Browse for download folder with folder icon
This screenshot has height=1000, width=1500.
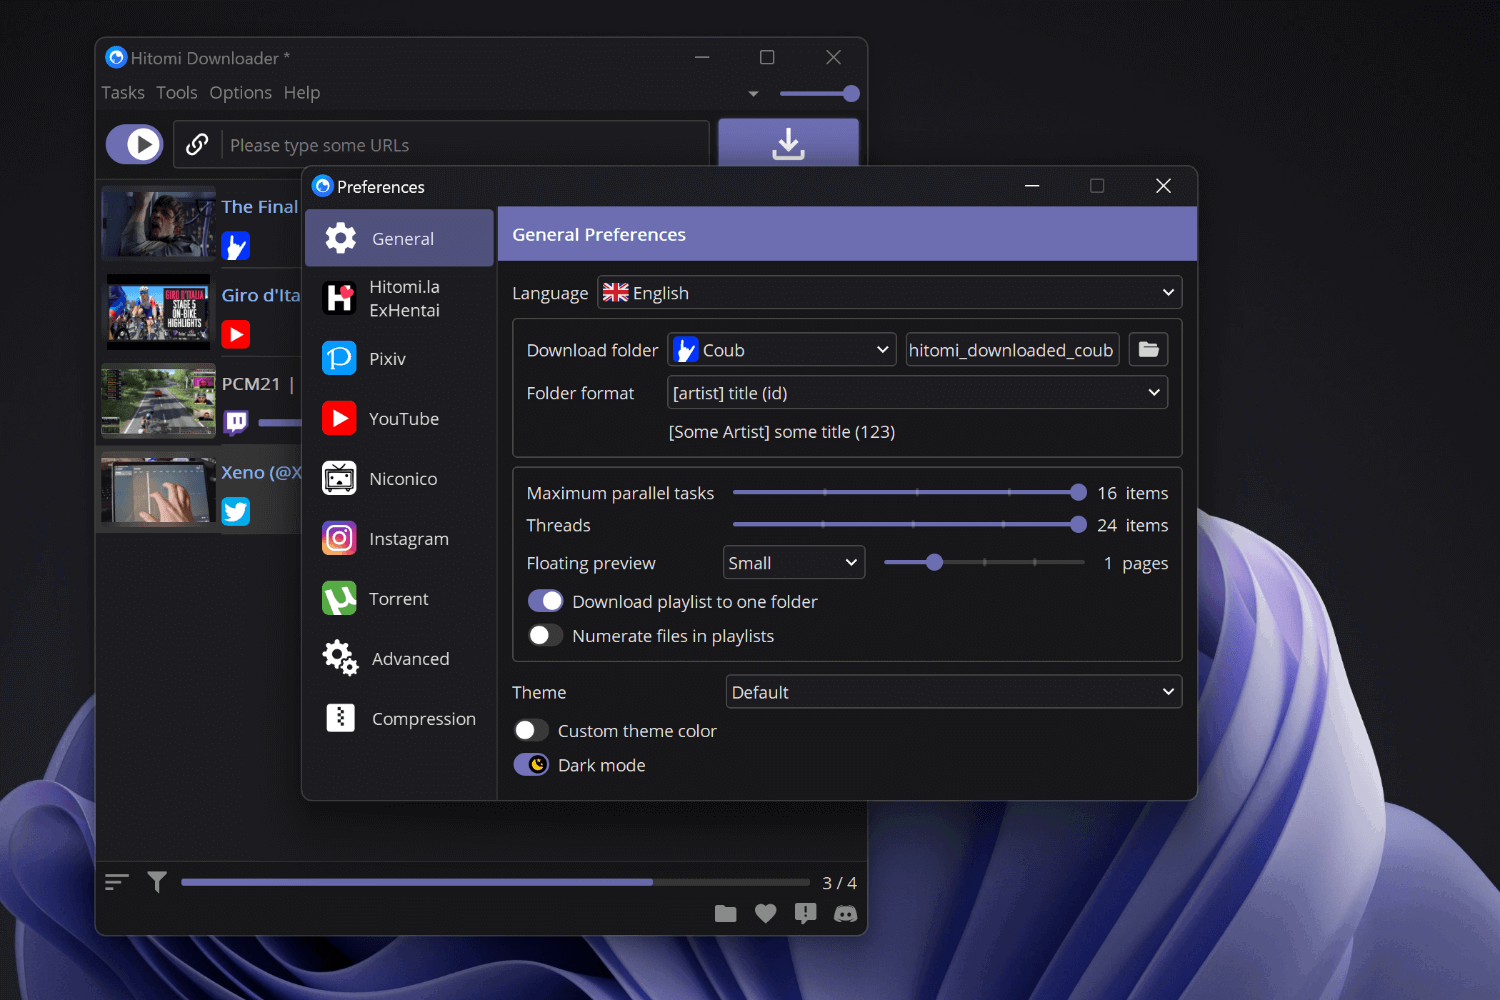pos(1148,350)
